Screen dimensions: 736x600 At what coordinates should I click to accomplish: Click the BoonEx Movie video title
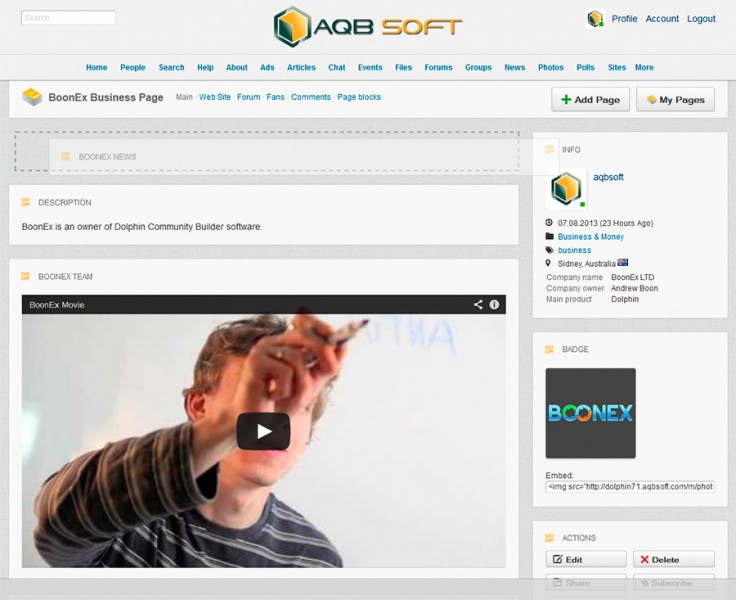coord(57,305)
